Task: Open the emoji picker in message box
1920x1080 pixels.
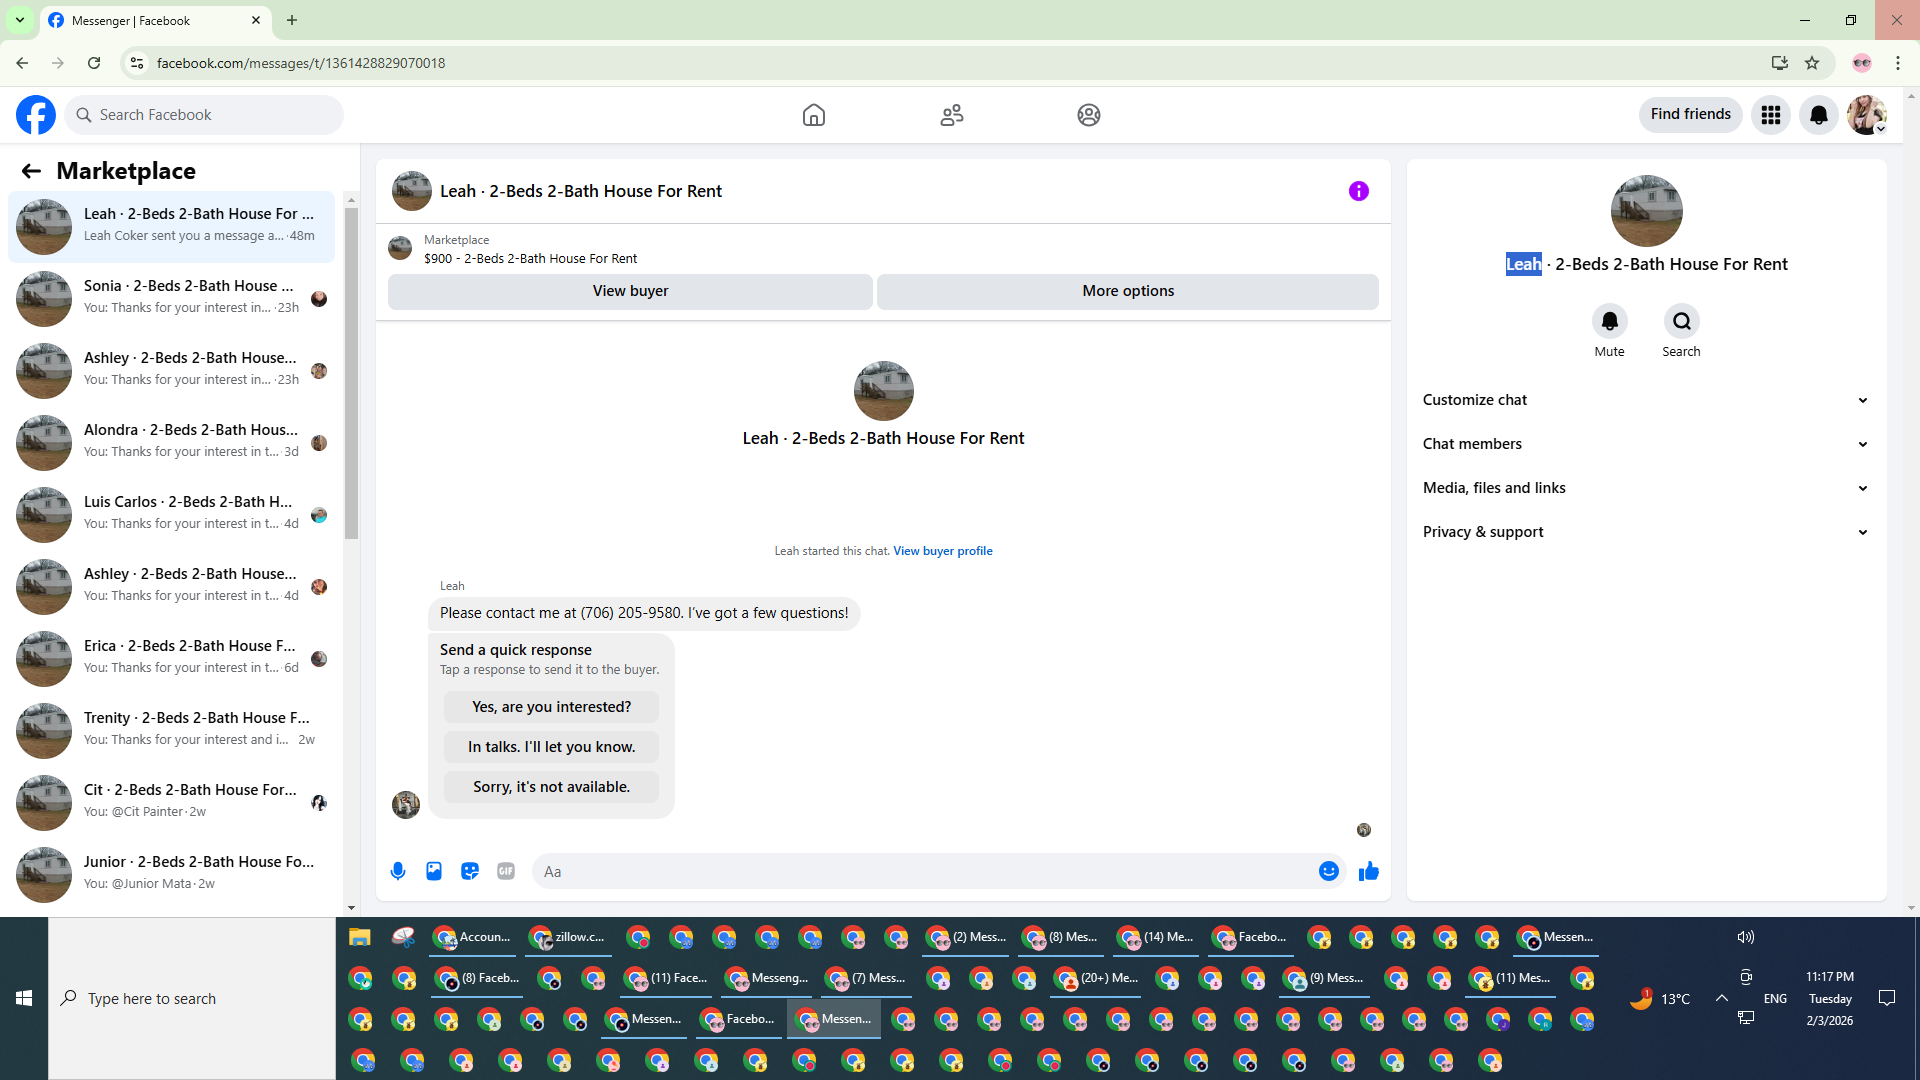Action: tap(1328, 871)
